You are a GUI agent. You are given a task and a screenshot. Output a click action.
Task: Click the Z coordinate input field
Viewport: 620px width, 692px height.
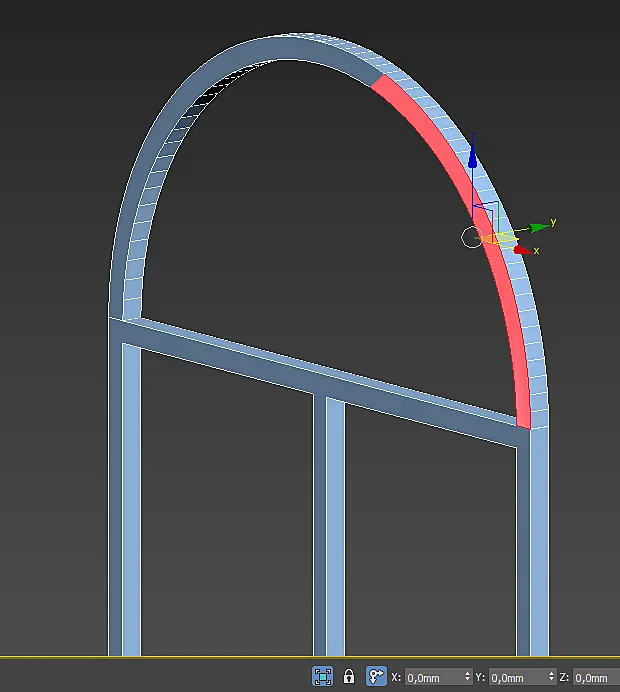(596, 677)
